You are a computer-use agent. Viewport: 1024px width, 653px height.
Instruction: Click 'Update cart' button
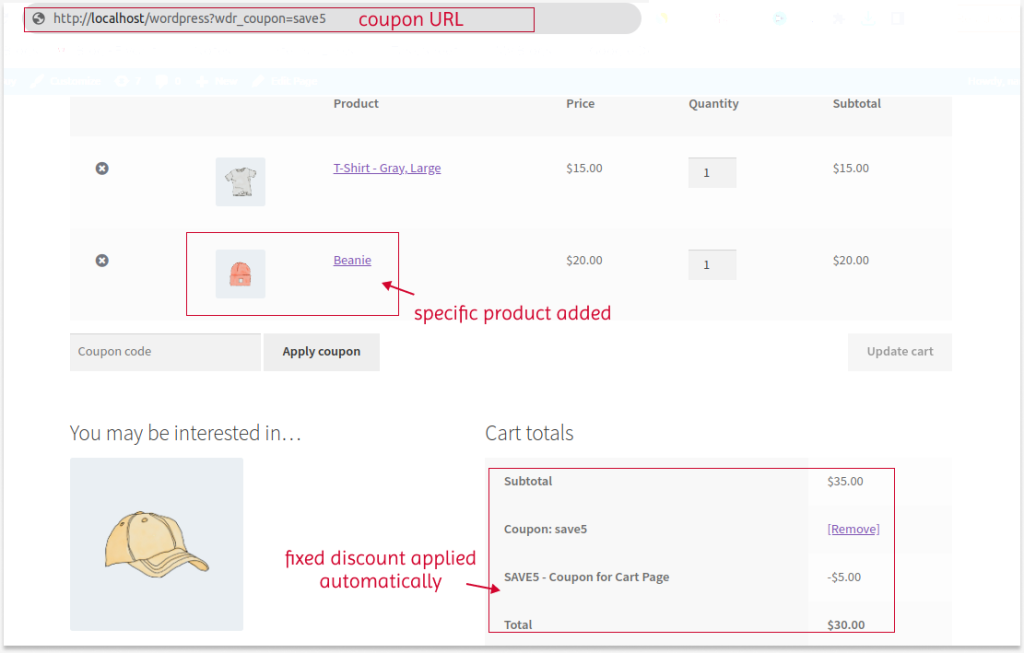coord(898,351)
